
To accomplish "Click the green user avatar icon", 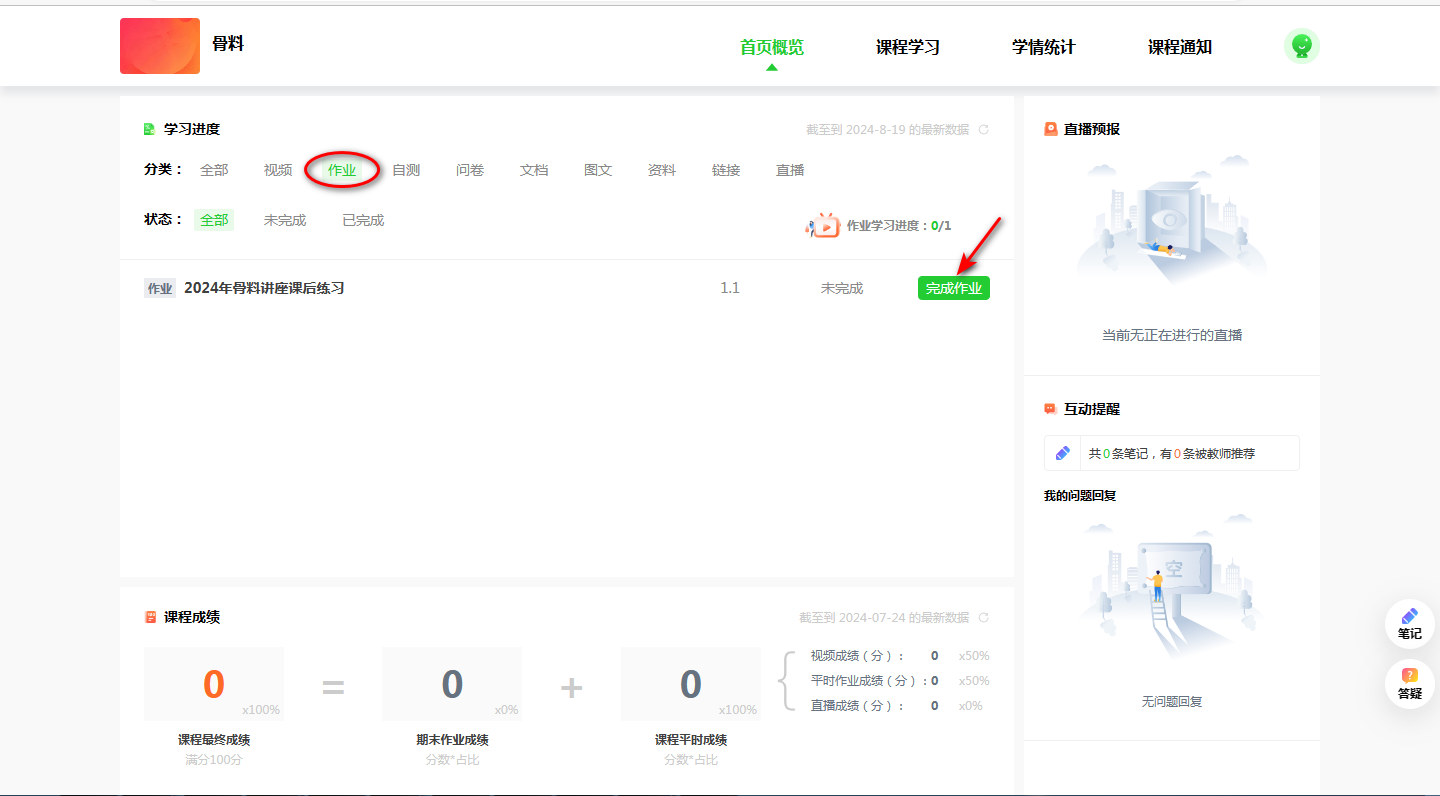I will click(1301, 46).
